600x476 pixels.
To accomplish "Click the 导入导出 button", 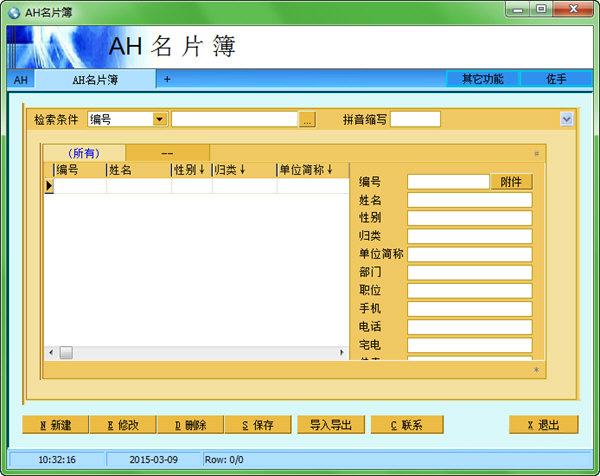I will tap(331, 425).
